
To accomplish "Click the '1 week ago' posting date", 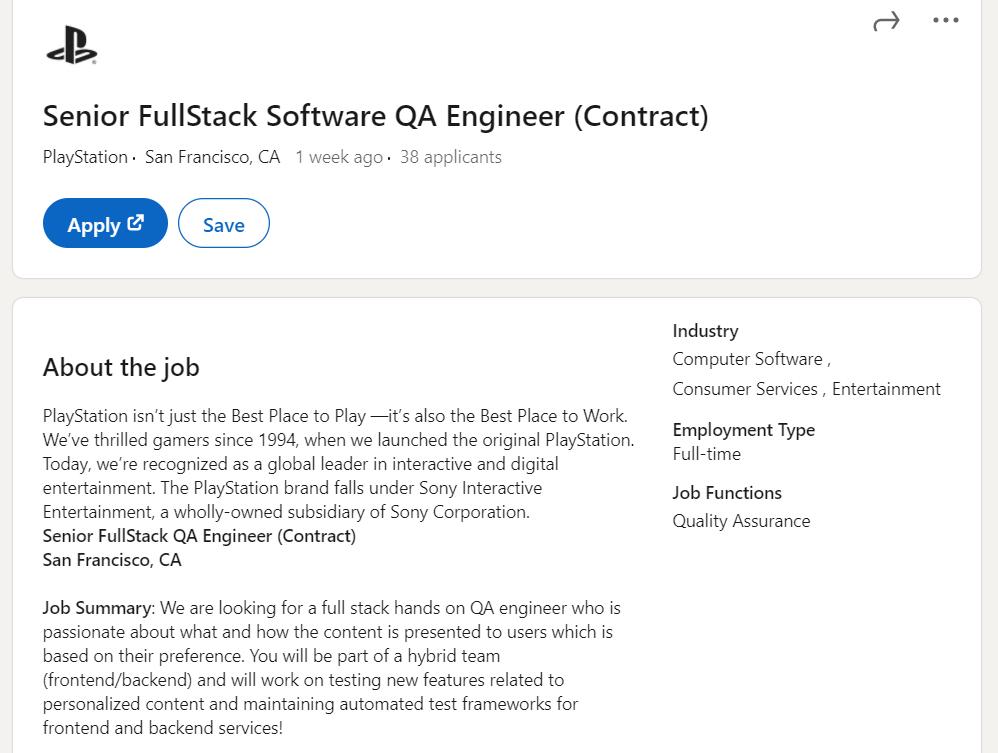I will click(x=339, y=157).
